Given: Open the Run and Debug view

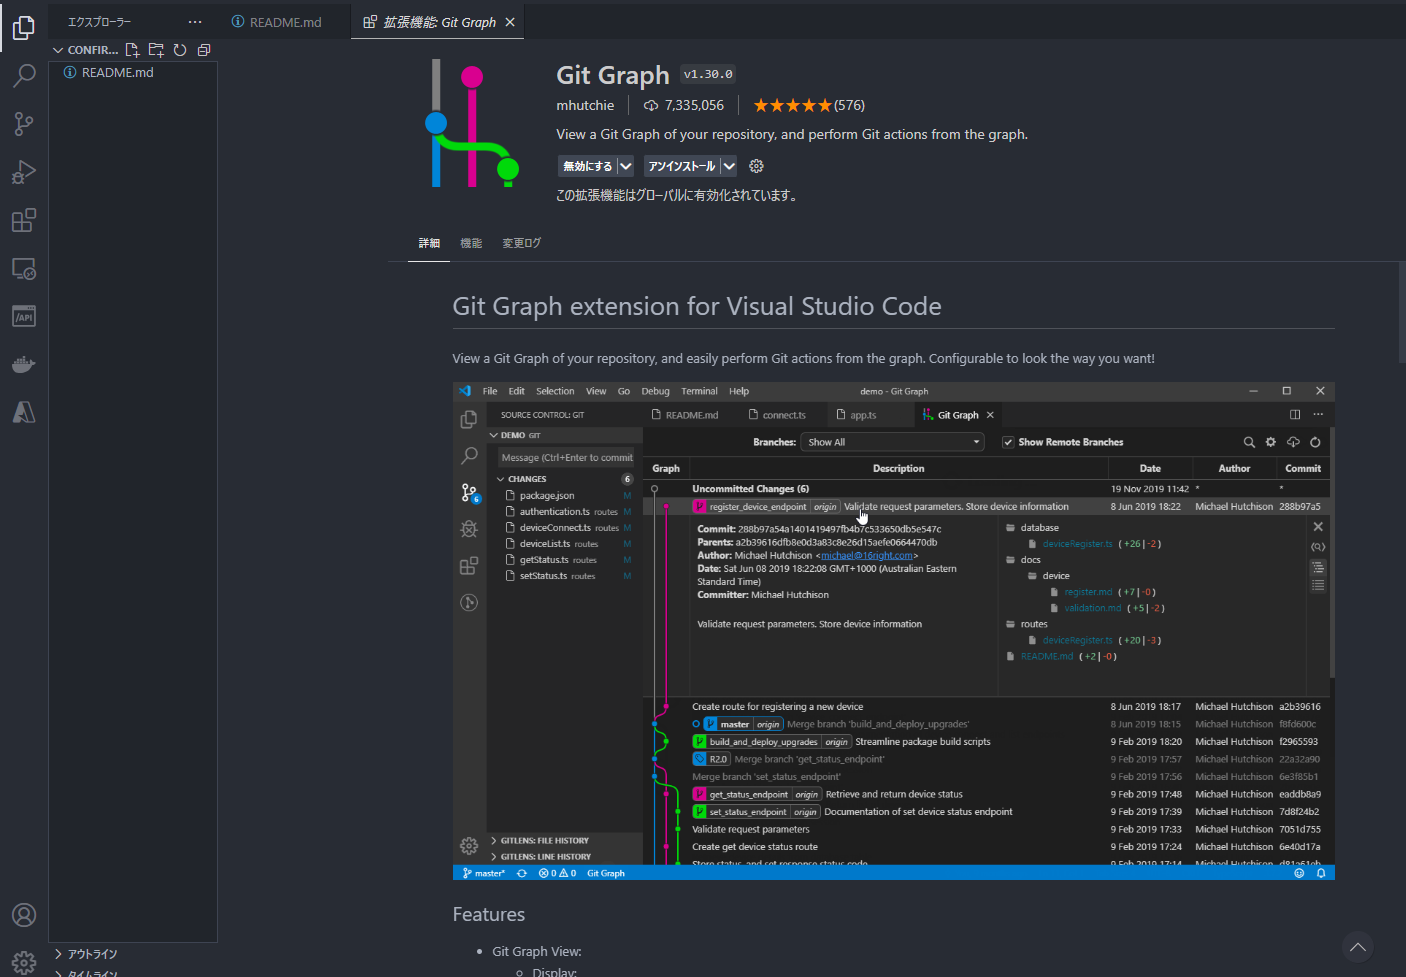Looking at the screenshot, I should pos(24,171).
